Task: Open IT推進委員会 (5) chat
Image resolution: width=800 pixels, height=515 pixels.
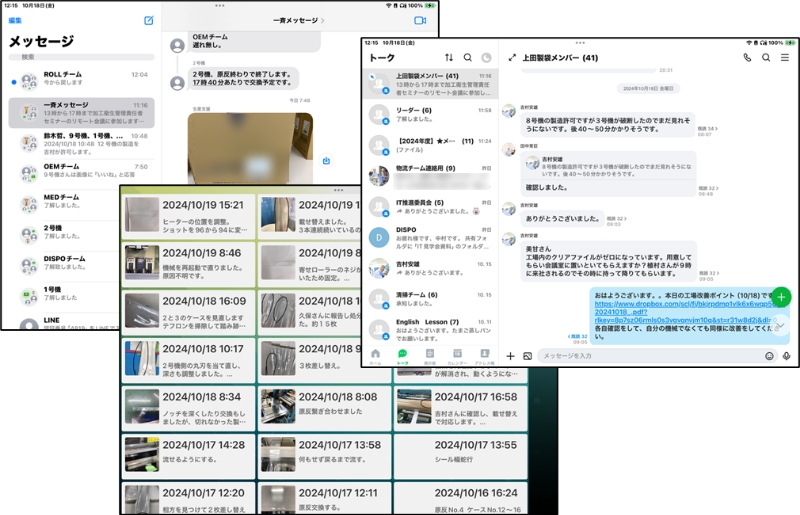Action: [x=430, y=207]
